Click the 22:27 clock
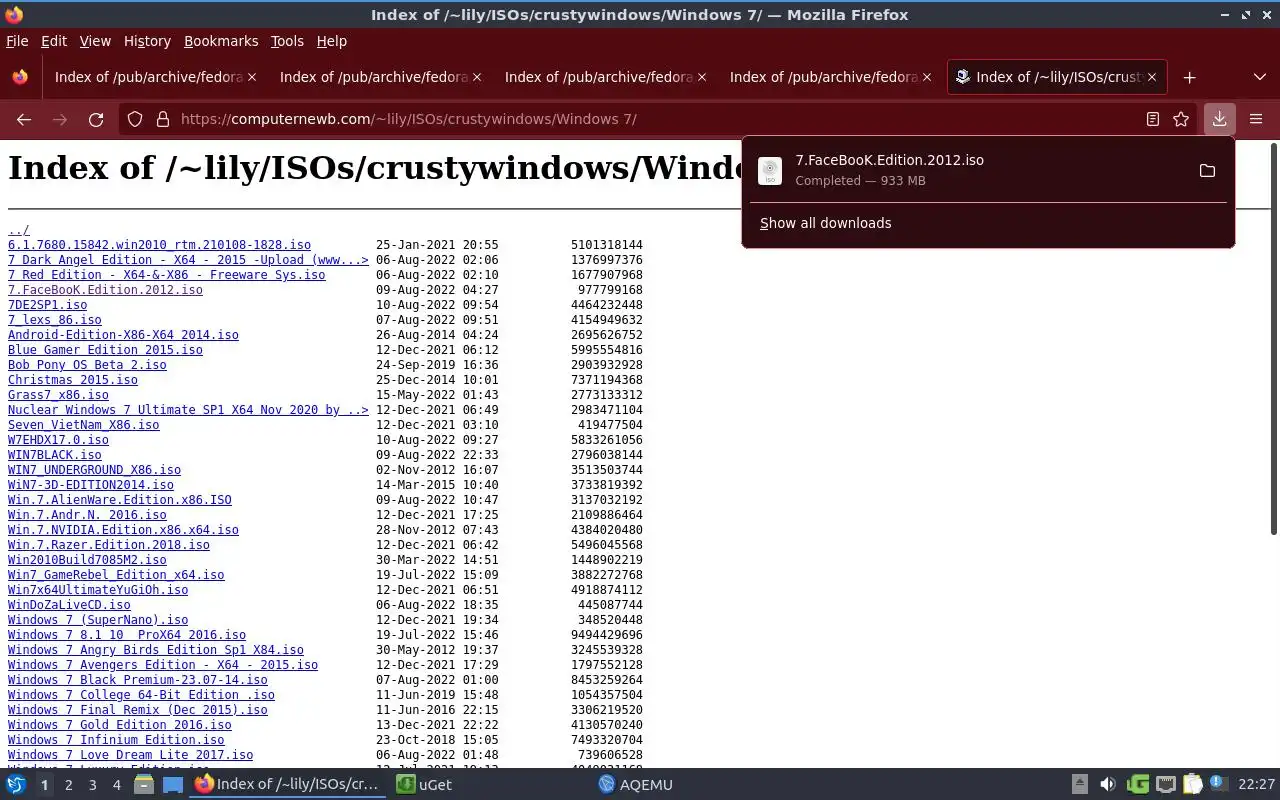1280x800 pixels. (x=1256, y=785)
